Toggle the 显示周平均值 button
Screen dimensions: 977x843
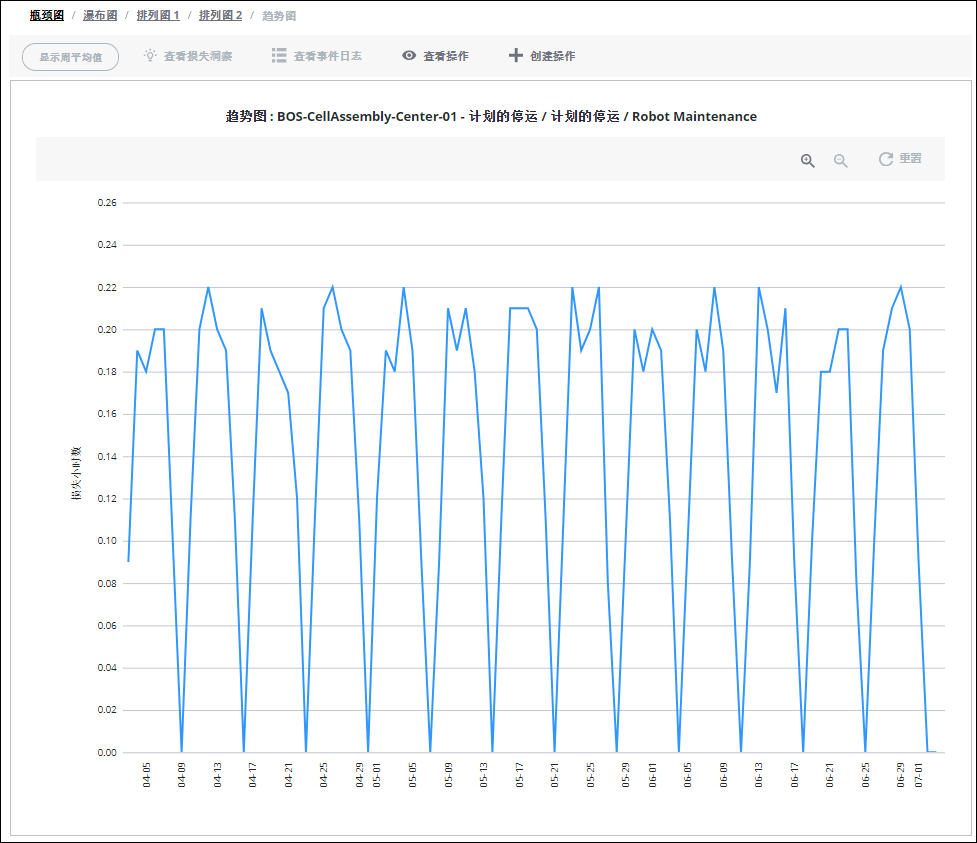pos(70,57)
